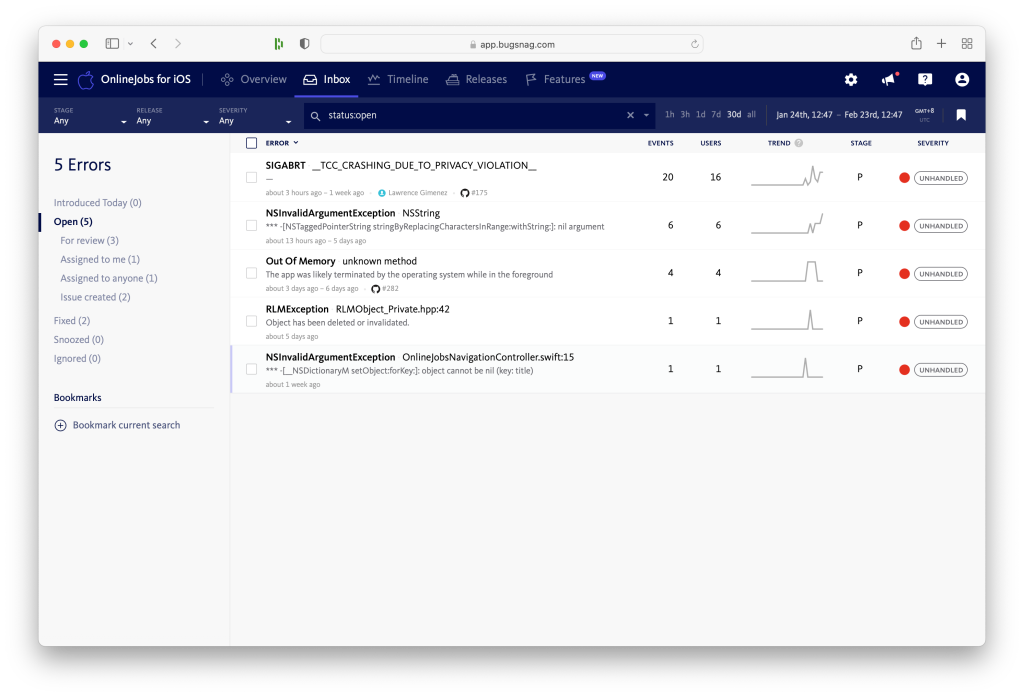Open the hamburger menu icon
The width and height of the screenshot is (1024, 697).
pos(60,80)
